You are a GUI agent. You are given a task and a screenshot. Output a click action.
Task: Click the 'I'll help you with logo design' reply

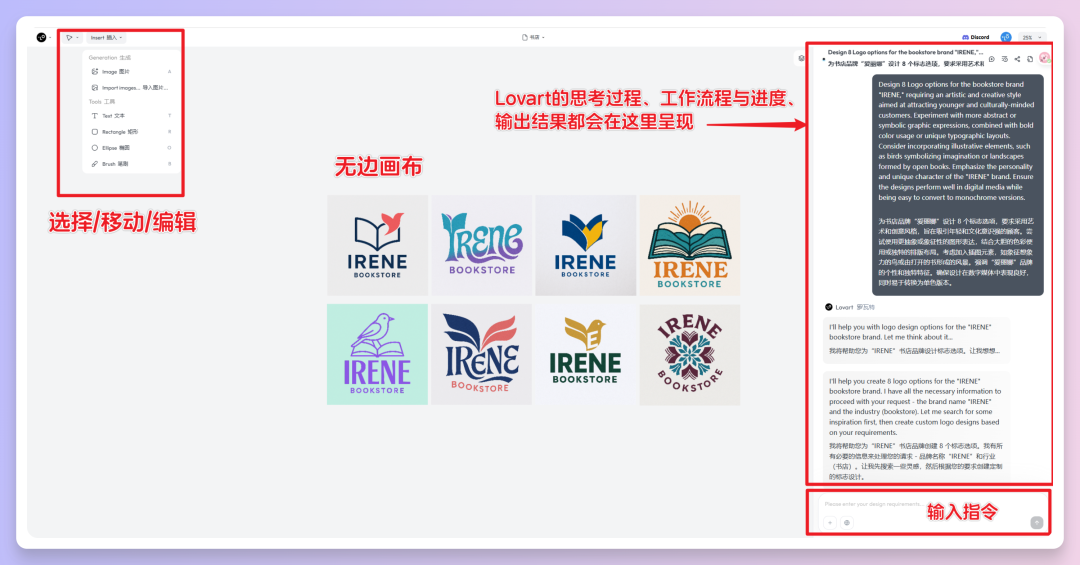[916, 339]
